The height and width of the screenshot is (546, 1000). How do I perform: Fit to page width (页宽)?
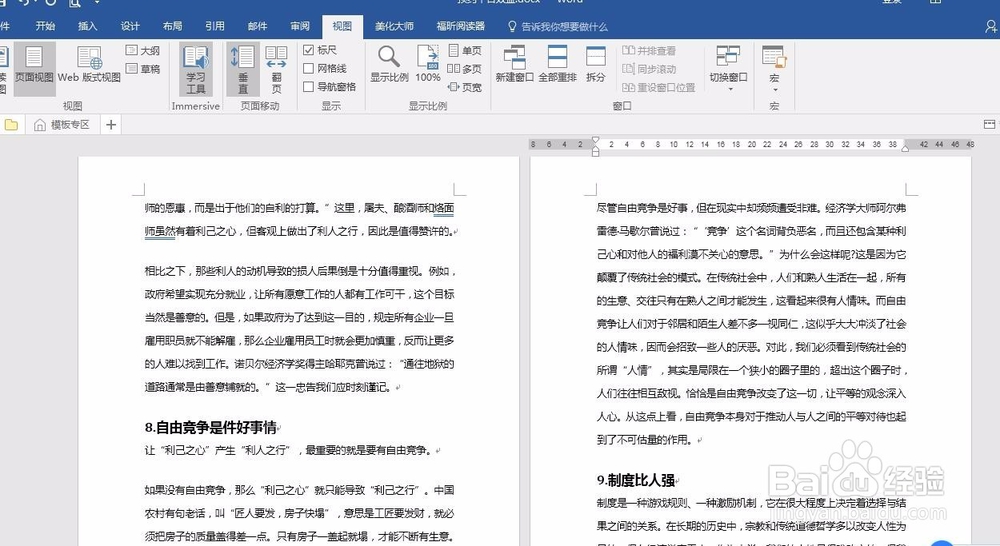[x=465, y=87]
